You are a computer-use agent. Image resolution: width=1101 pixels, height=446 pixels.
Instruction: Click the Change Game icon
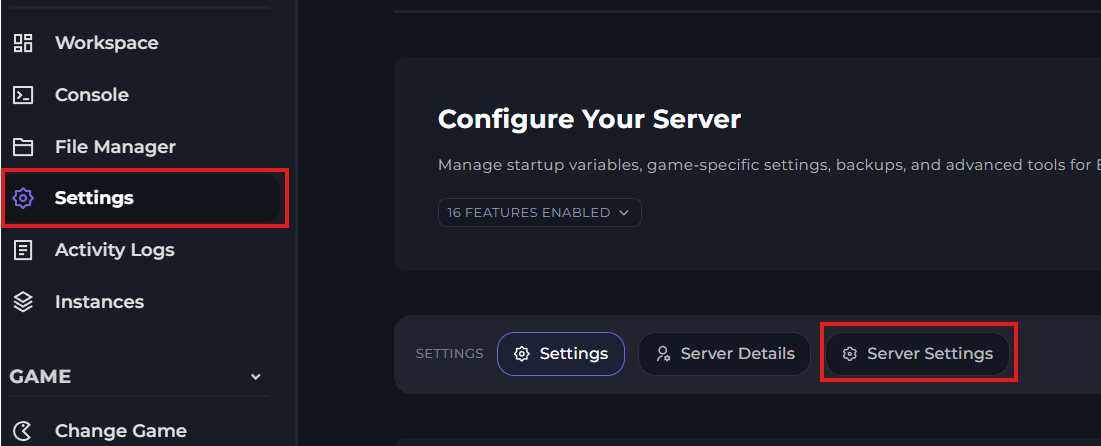23,432
